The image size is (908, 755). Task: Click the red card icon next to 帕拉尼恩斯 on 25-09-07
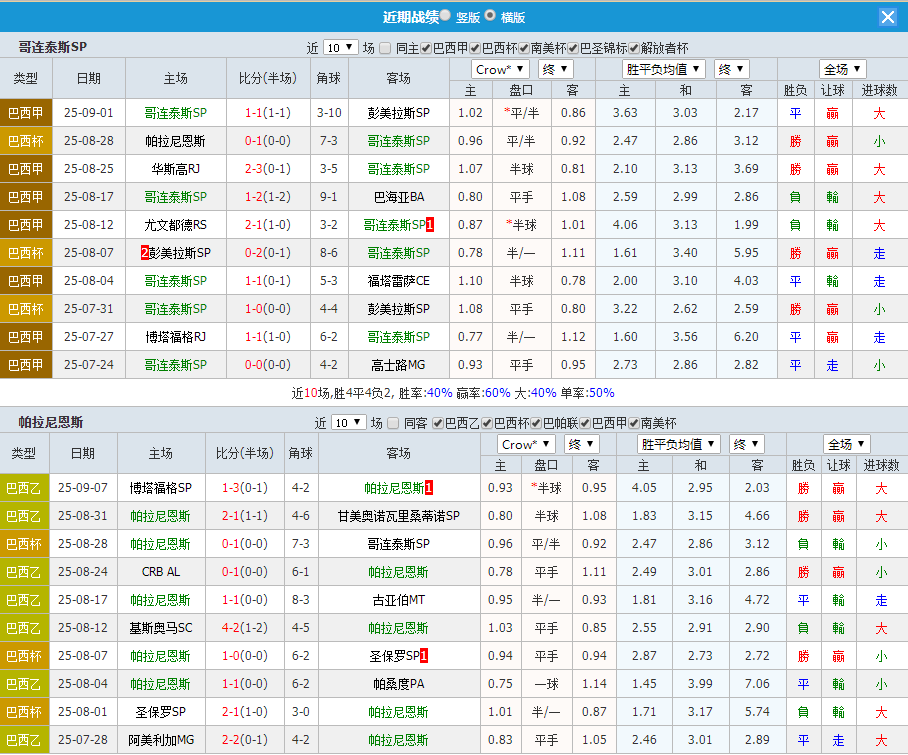427,488
